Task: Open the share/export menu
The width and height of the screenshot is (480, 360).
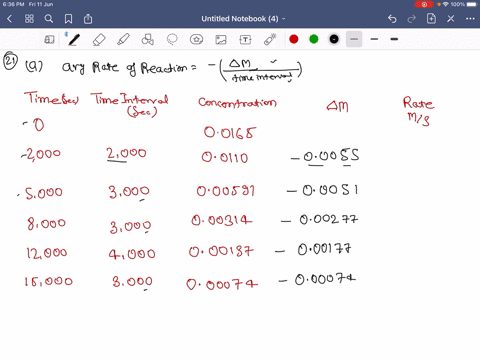Action: tap(88, 19)
